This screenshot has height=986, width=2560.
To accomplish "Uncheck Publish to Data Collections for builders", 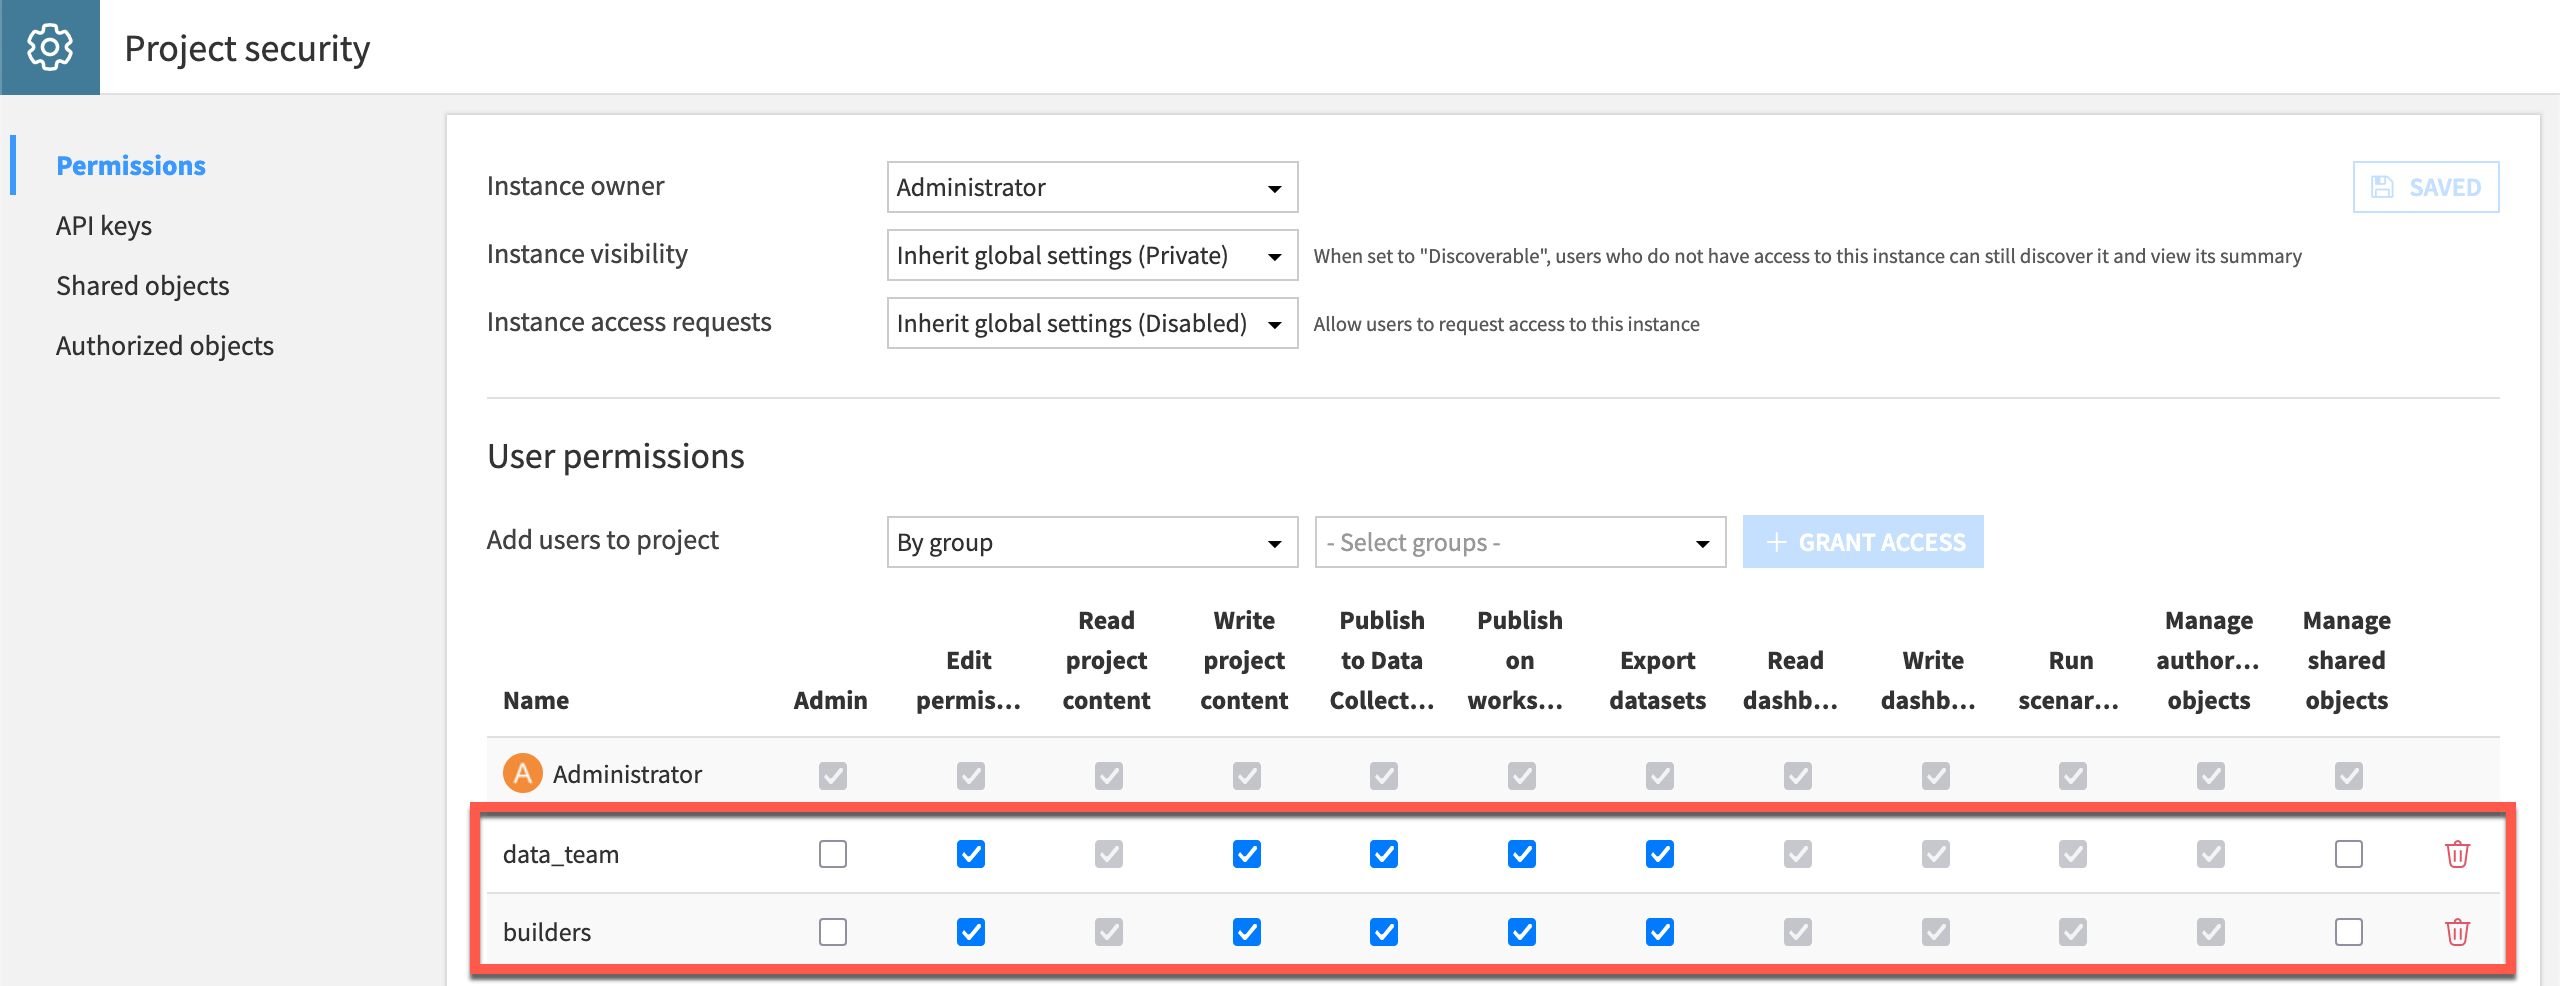I will [1383, 932].
